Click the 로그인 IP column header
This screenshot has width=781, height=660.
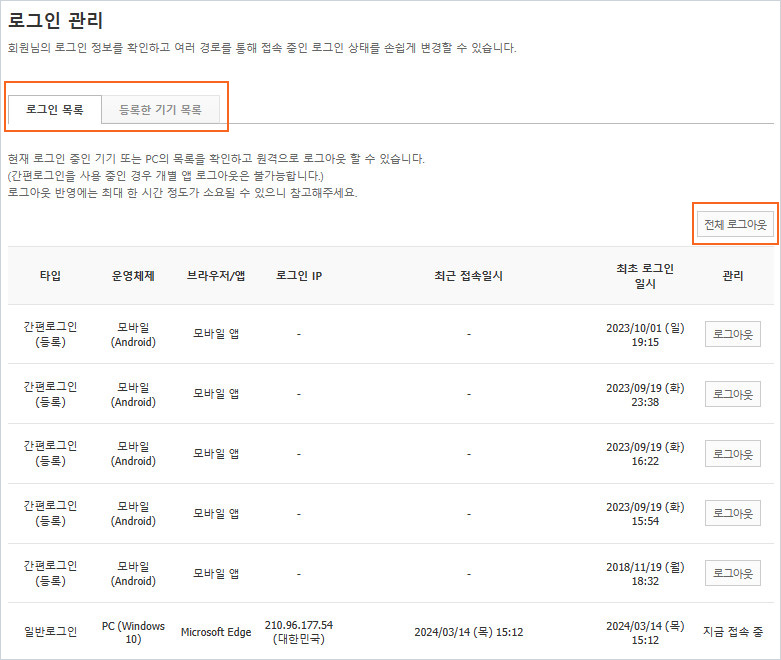(x=298, y=276)
